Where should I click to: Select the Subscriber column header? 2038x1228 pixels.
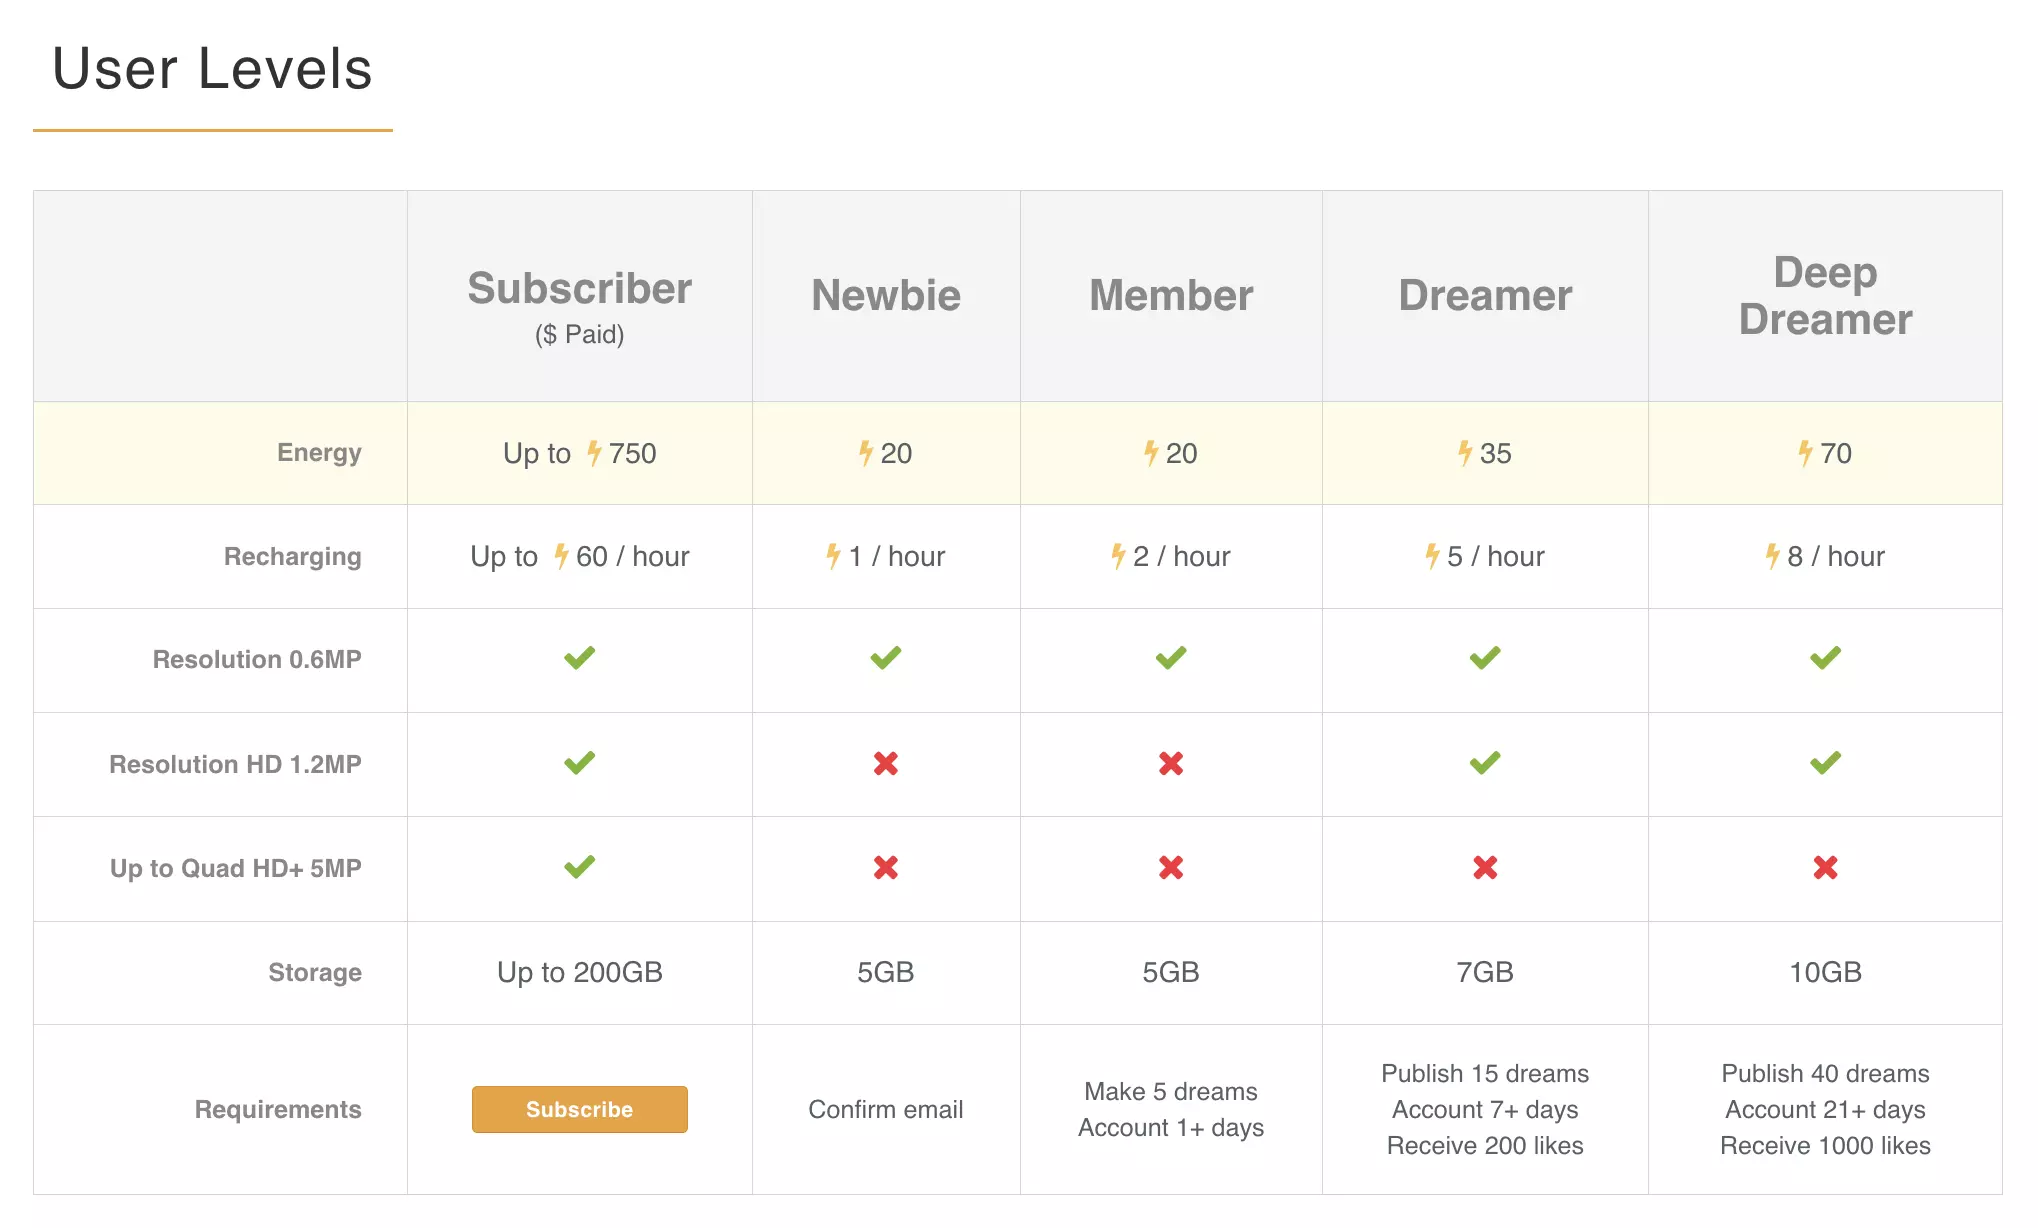(579, 289)
